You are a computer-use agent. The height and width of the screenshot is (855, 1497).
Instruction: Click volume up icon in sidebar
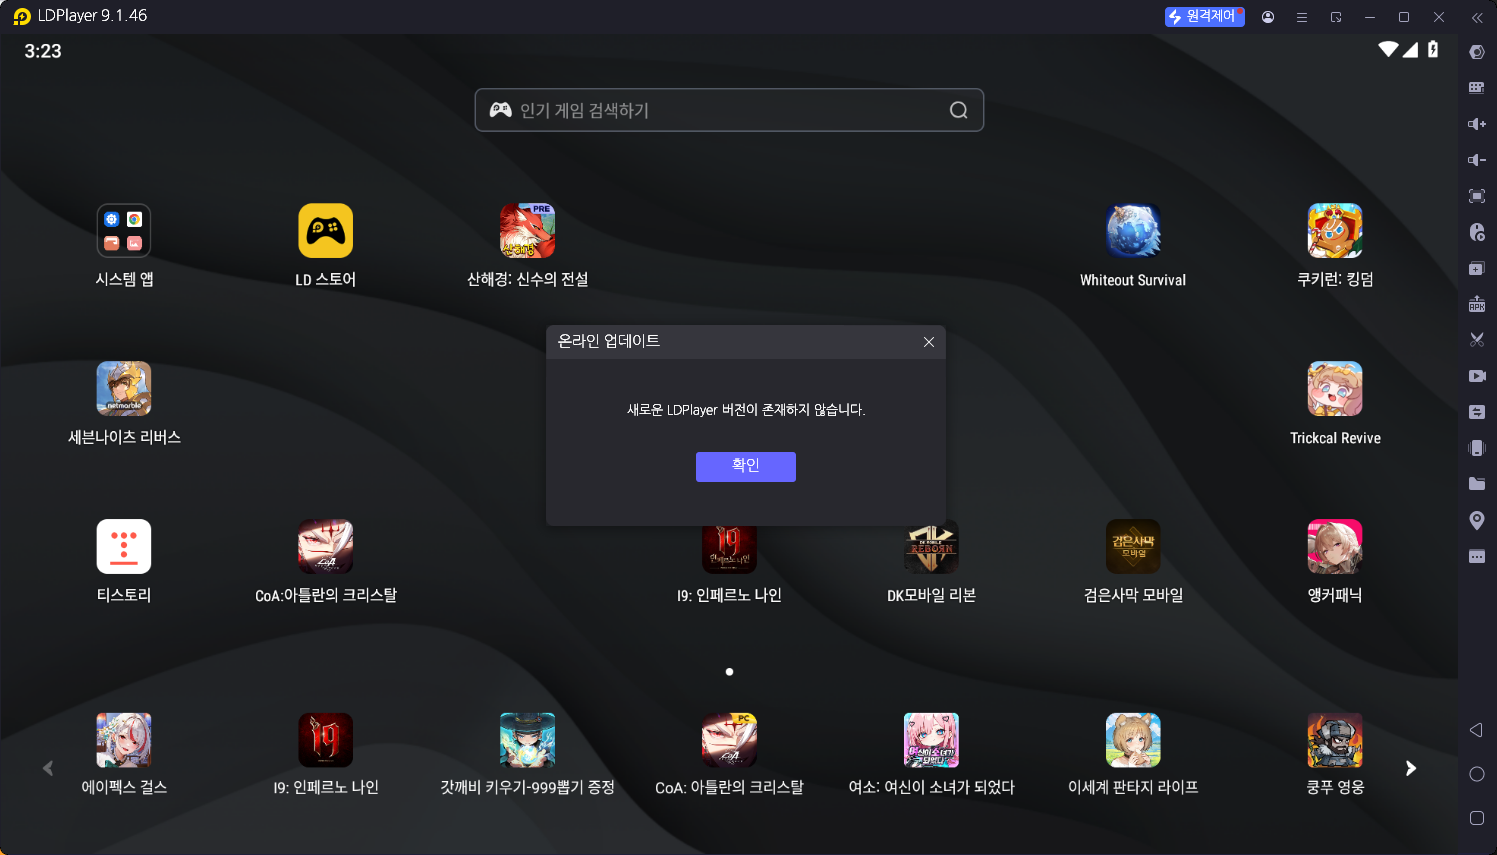click(1477, 124)
